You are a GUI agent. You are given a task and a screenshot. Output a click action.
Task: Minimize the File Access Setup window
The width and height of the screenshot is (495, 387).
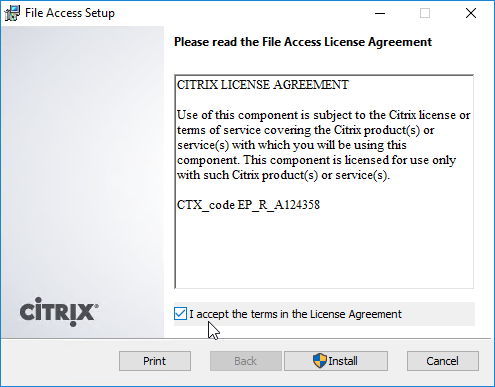(x=380, y=13)
